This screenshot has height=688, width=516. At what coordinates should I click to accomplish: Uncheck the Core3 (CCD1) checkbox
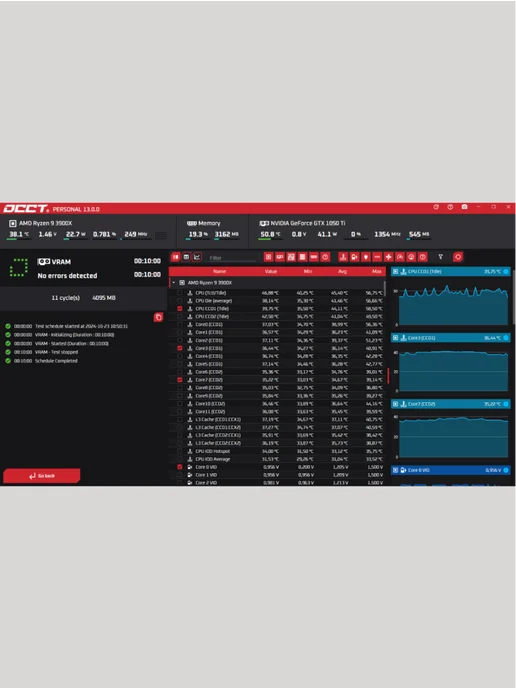point(179,348)
